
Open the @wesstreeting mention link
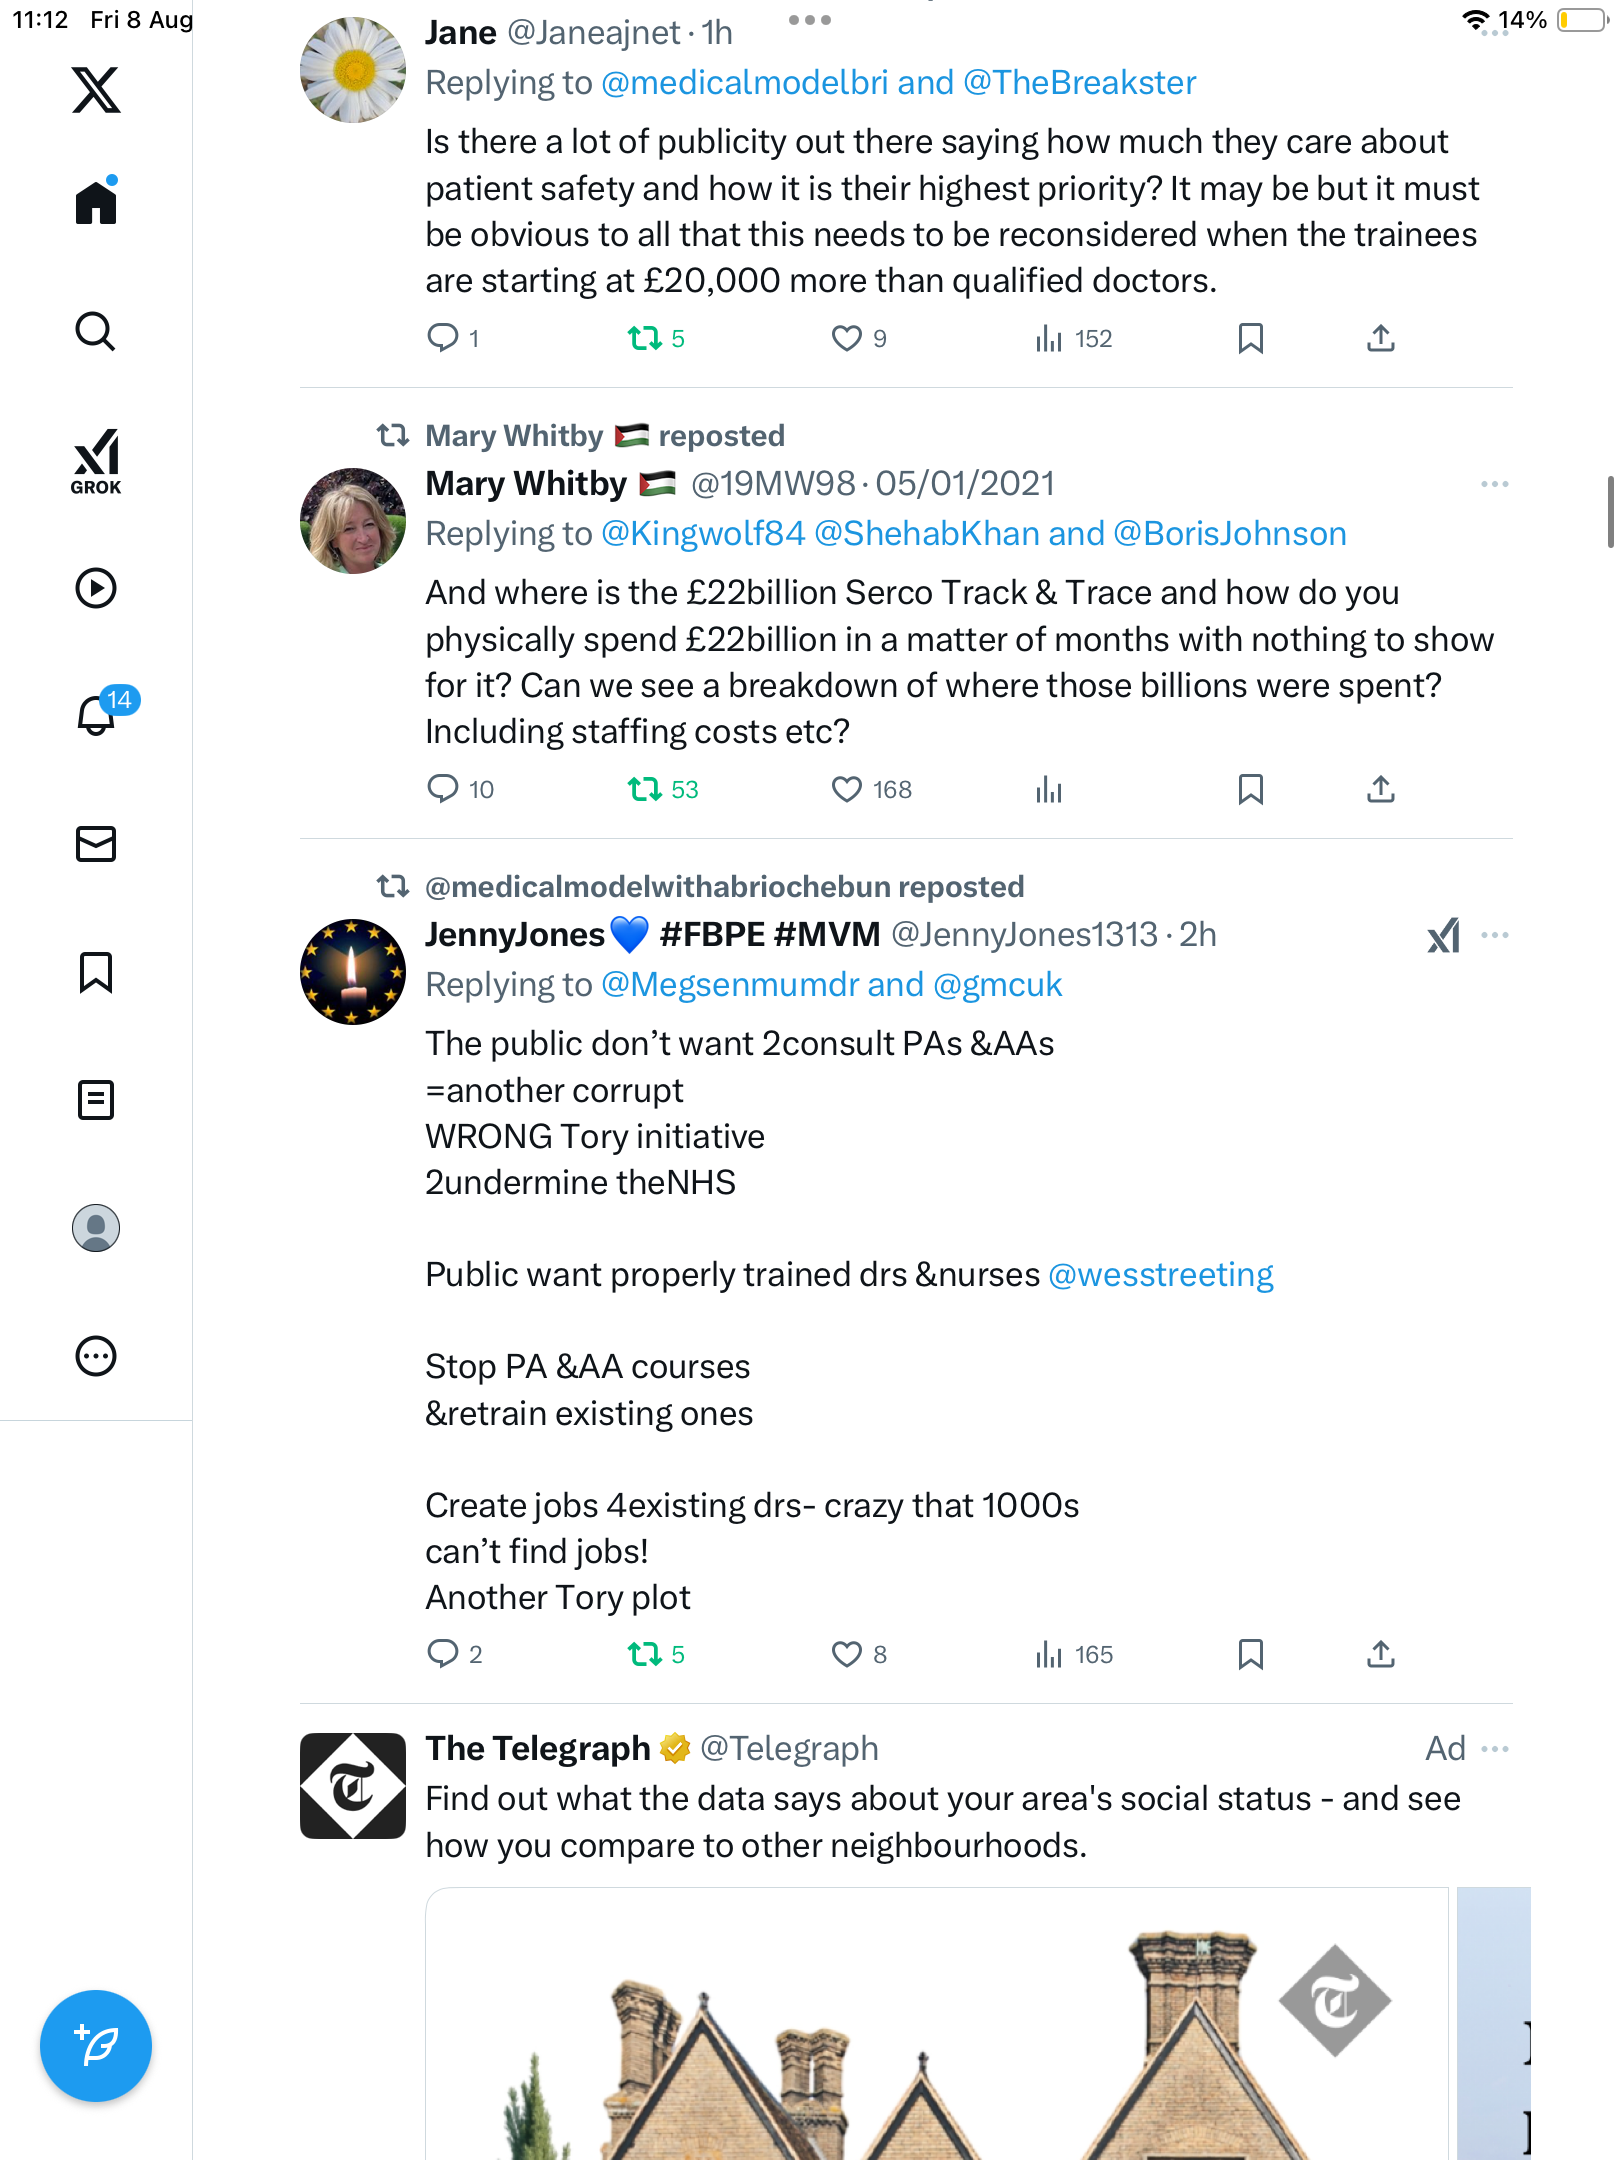coord(1161,1275)
